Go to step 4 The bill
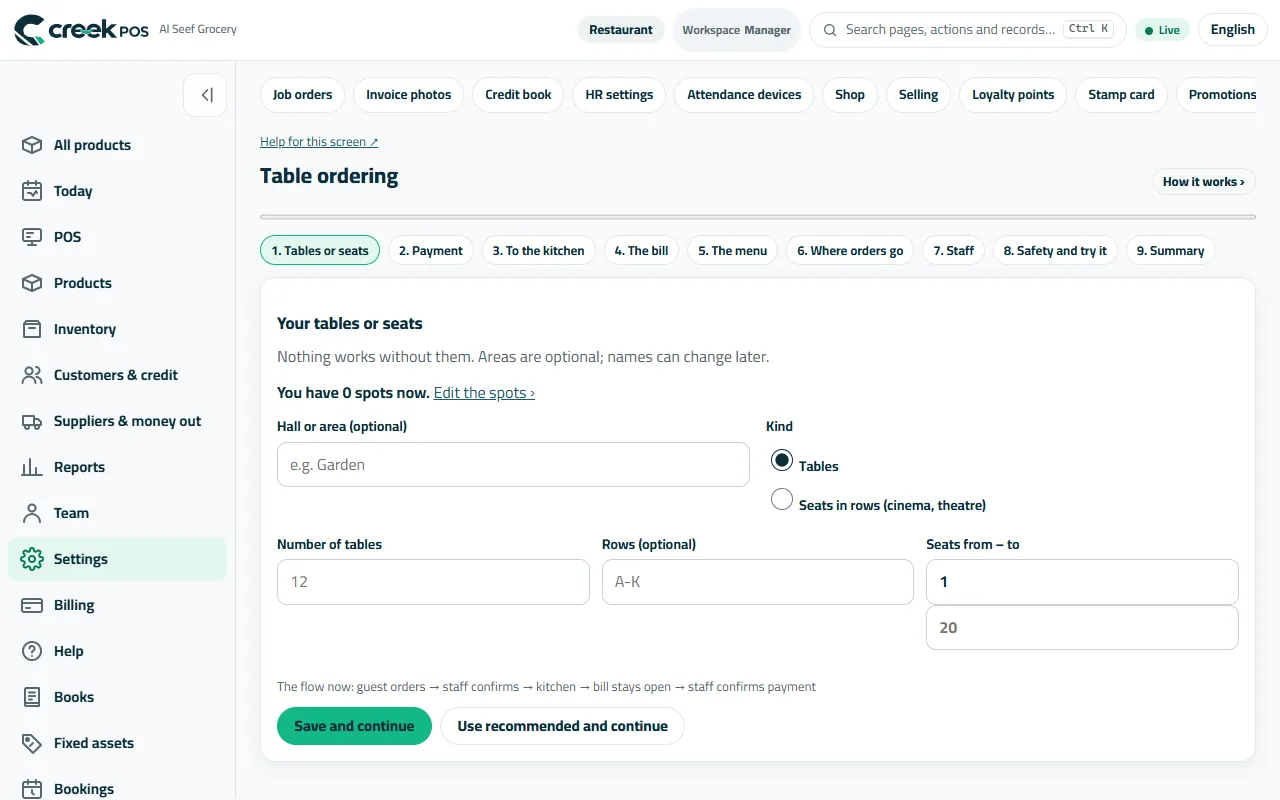Viewport: 1280px width, 800px height. 641,251
